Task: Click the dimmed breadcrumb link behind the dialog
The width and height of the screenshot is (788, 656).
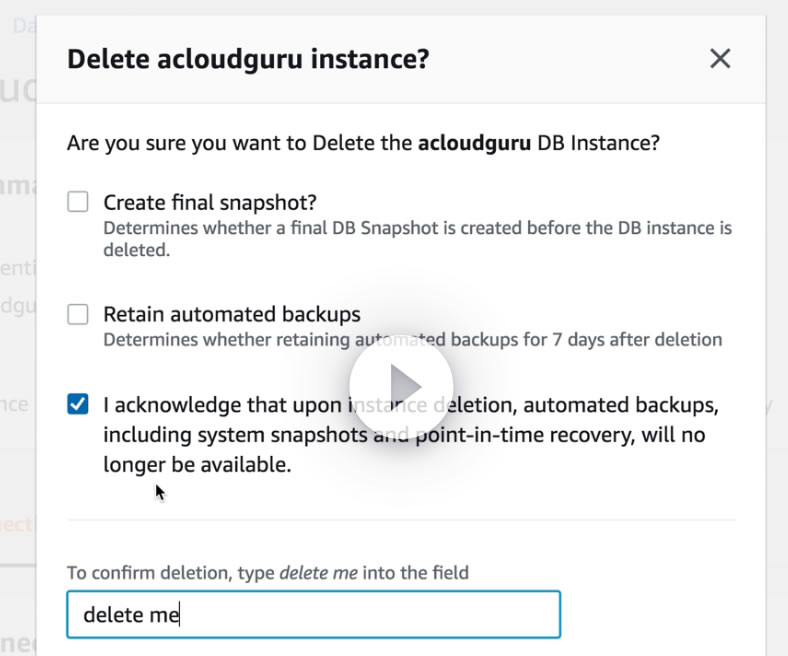Action: point(22,26)
